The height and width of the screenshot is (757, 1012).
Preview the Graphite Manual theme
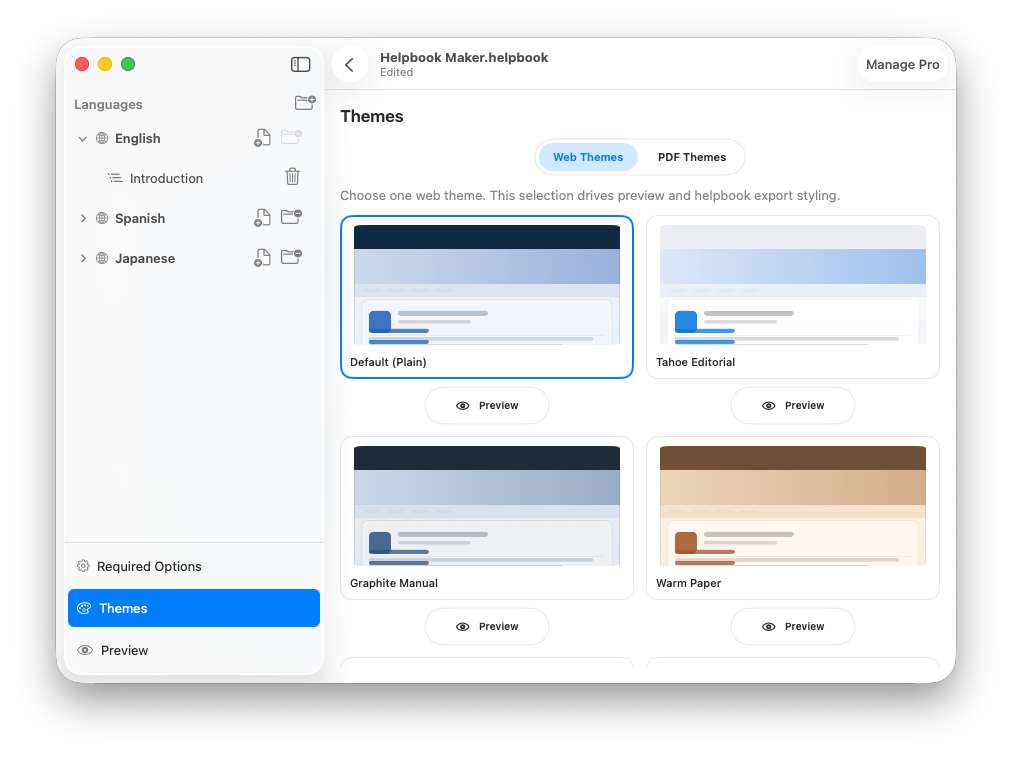pos(486,626)
